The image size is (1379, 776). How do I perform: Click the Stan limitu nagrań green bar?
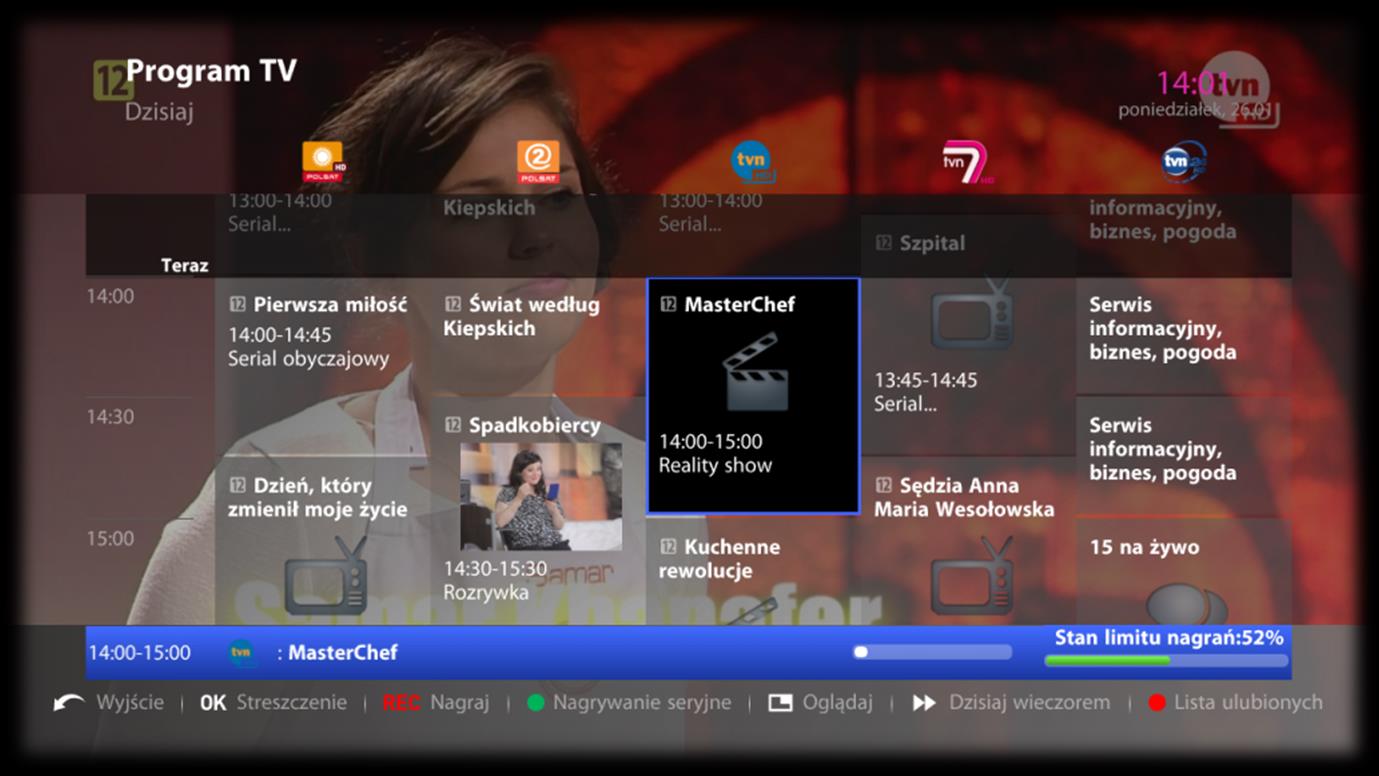click(x=1166, y=660)
